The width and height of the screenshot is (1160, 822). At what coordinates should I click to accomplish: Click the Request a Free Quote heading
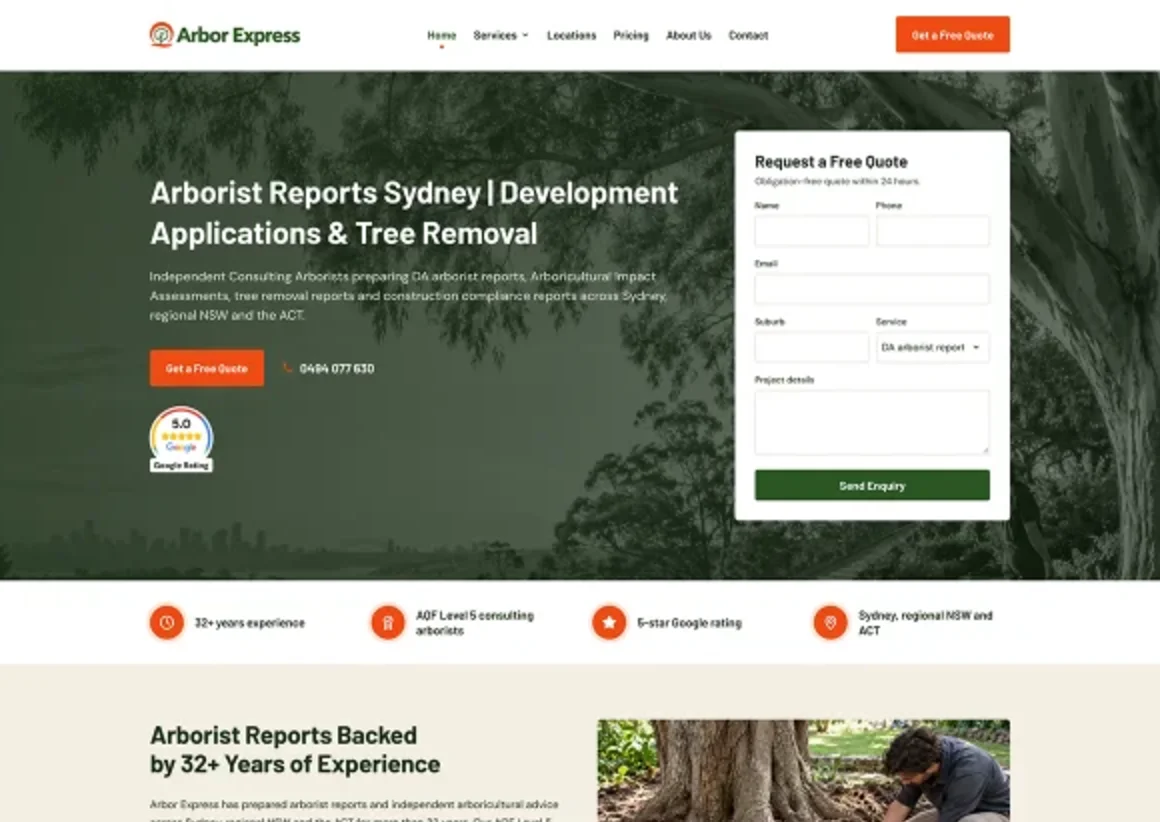coord(831,161)
